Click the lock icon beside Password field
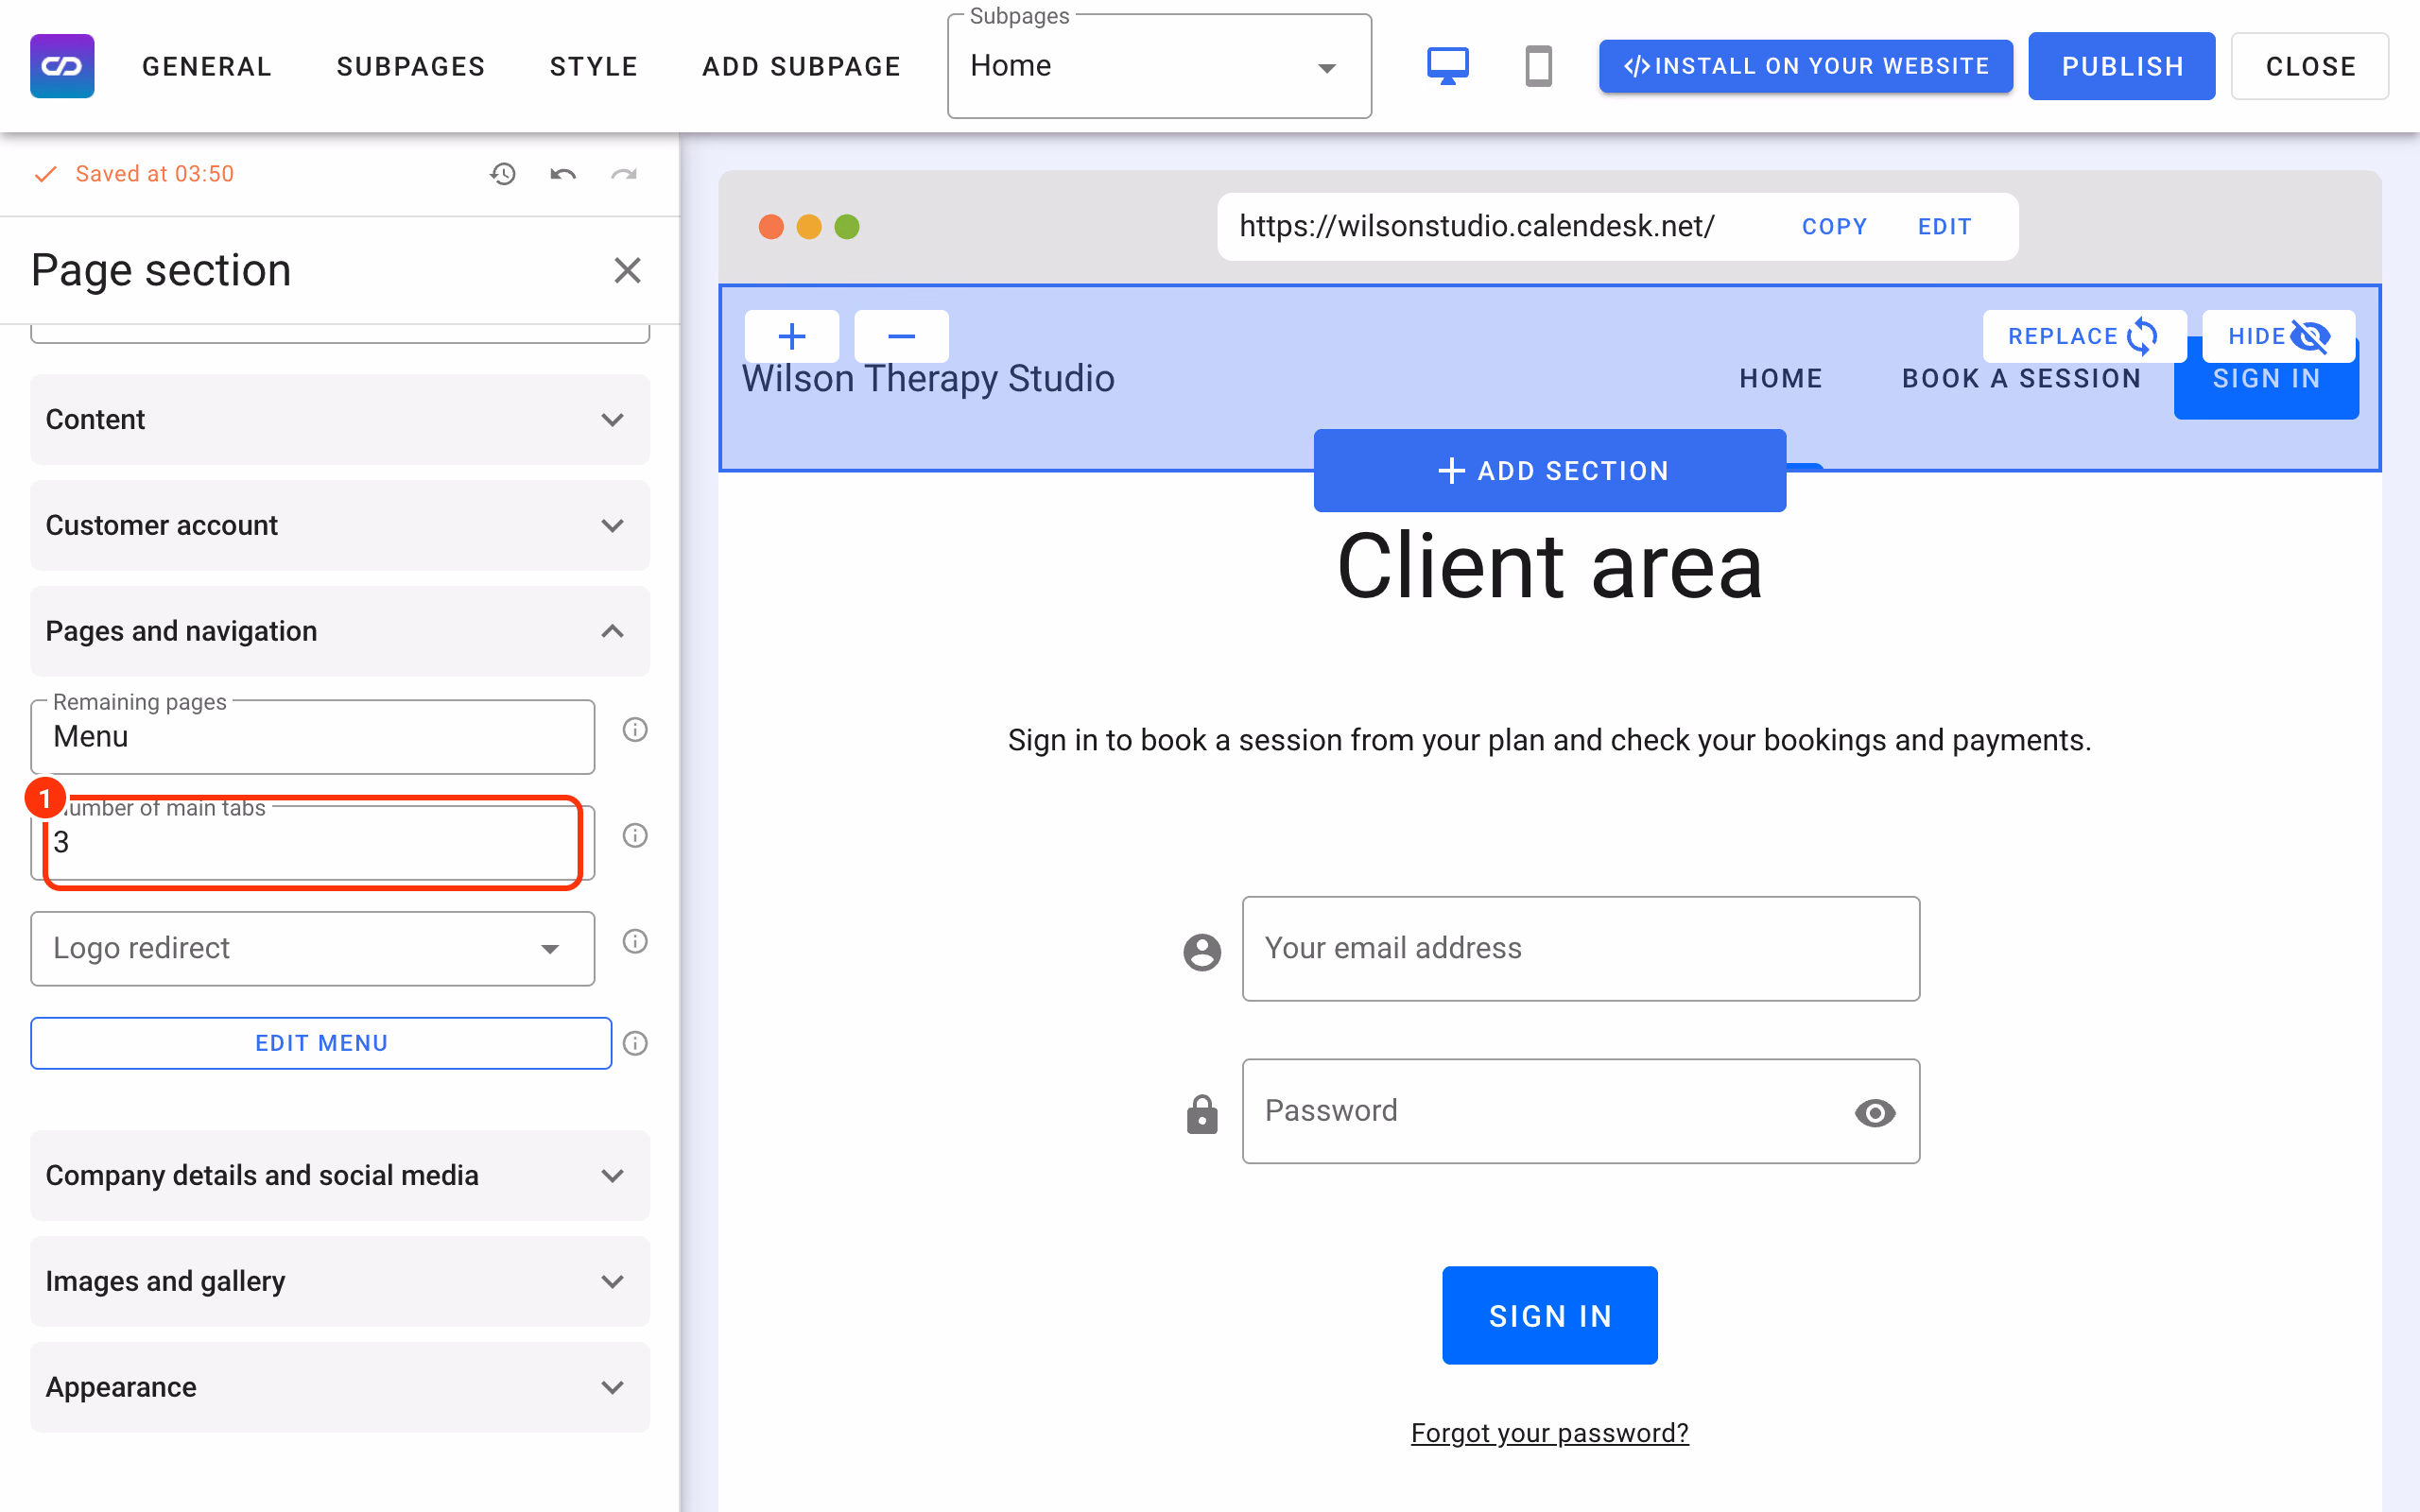The height and width of the screenshot is (1512, 2420). [x=1202, y=1113]
